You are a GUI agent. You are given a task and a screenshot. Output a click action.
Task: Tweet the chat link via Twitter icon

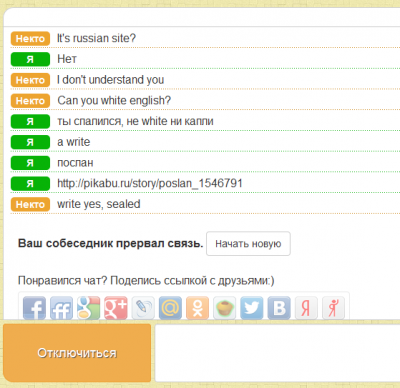(252, 308)
